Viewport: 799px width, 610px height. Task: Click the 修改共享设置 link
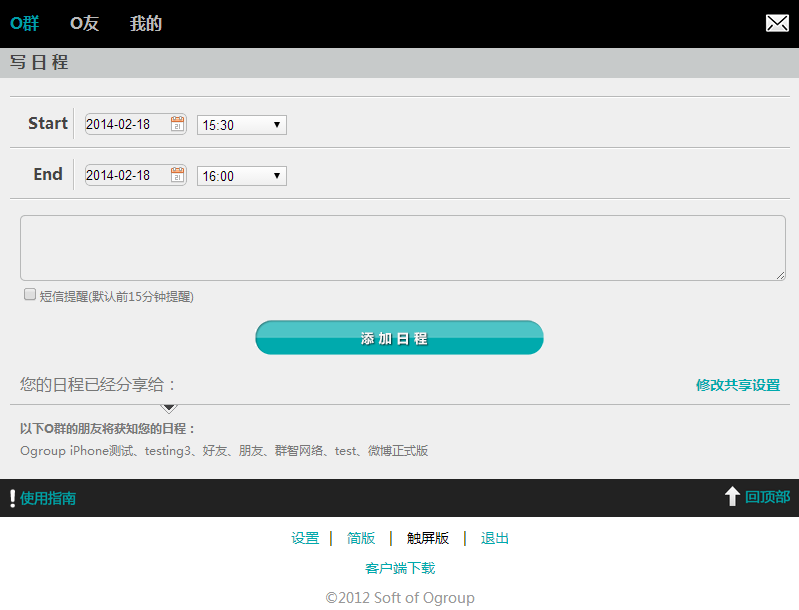click(738, 385)
